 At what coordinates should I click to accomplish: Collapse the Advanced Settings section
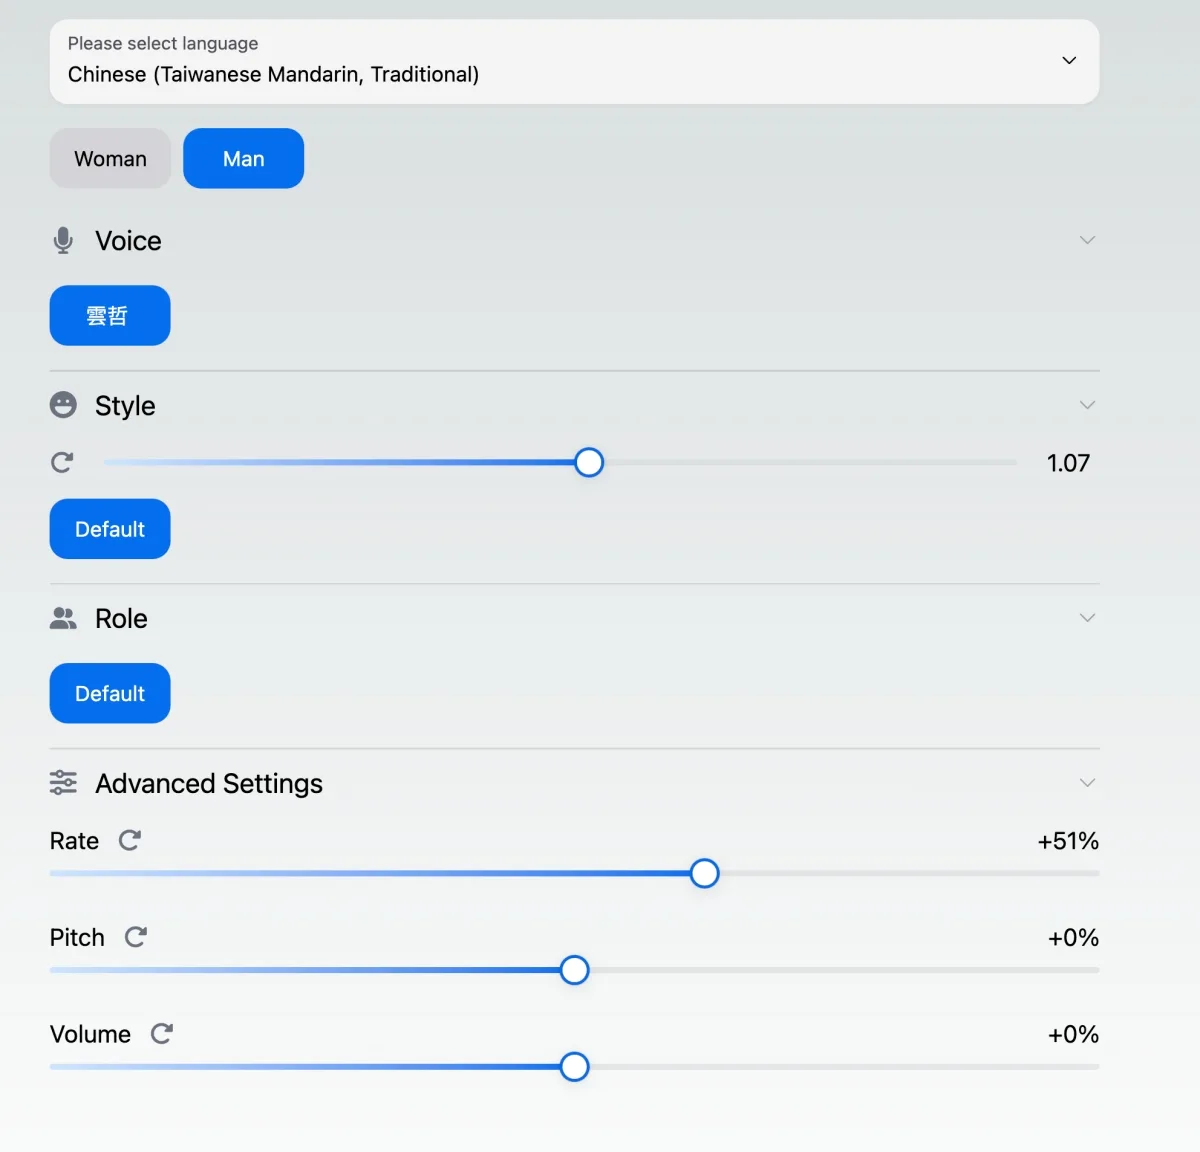1087,783
